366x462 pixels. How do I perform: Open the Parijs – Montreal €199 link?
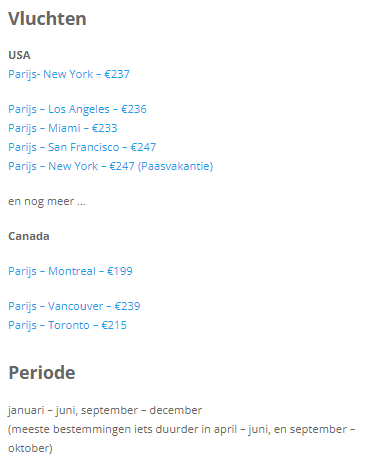70,271
